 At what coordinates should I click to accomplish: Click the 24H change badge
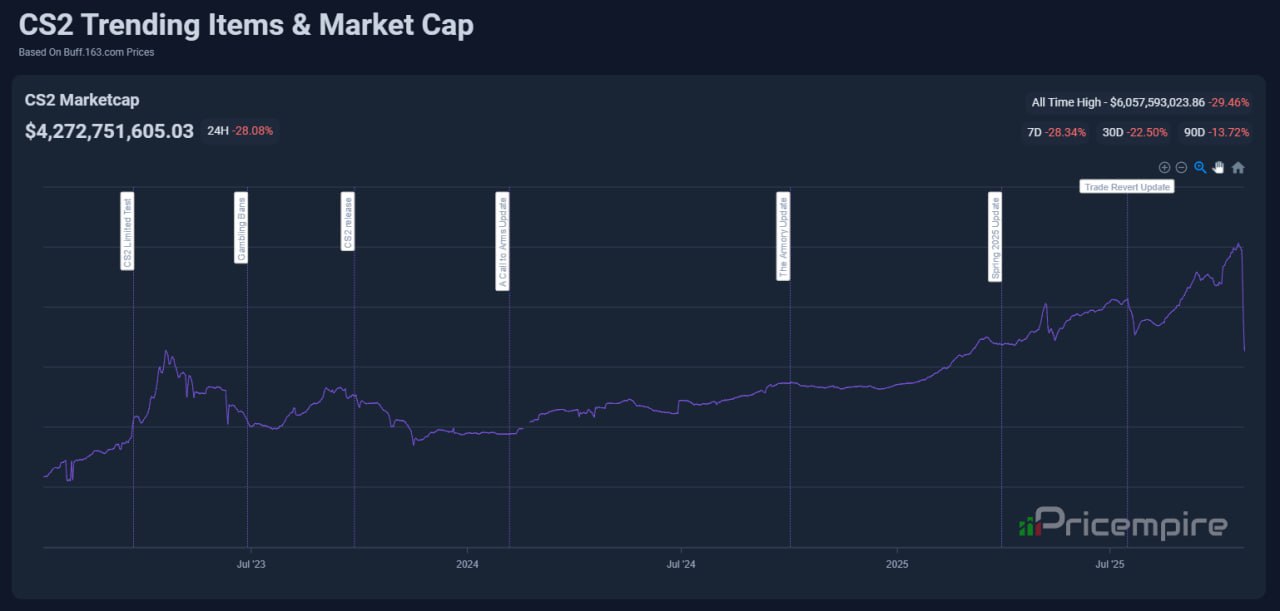pos(239,131)
